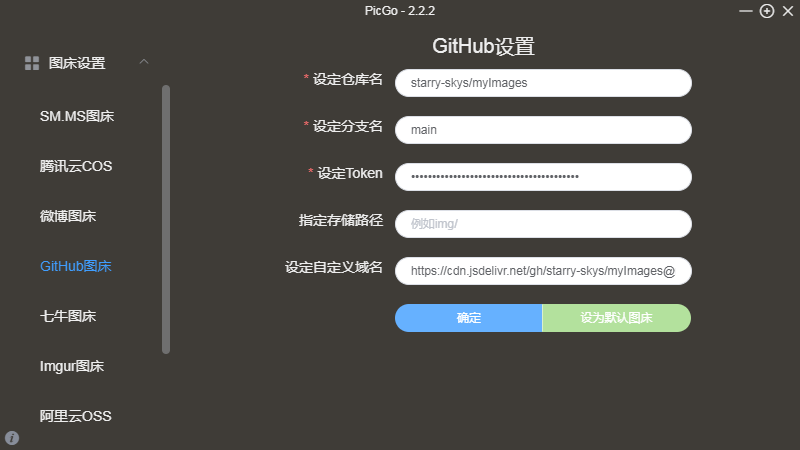Viewport: 800px width, 450px height.
Task: Focus the 设定仓库名 input field
Action: 543,83
